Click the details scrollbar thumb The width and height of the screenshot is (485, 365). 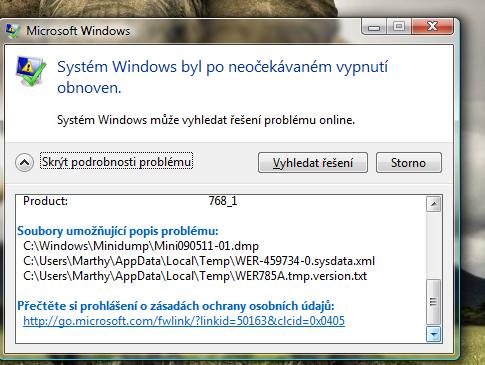coord(434,302)
